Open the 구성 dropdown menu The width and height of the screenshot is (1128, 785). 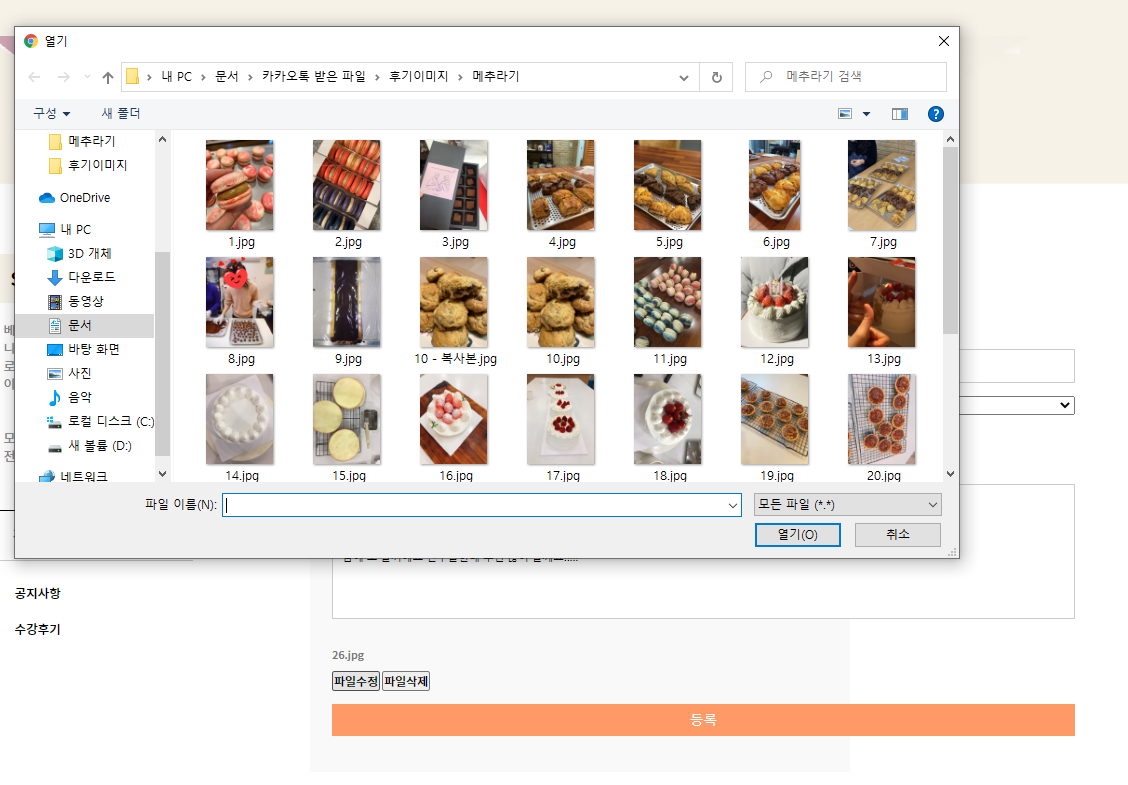50,113
